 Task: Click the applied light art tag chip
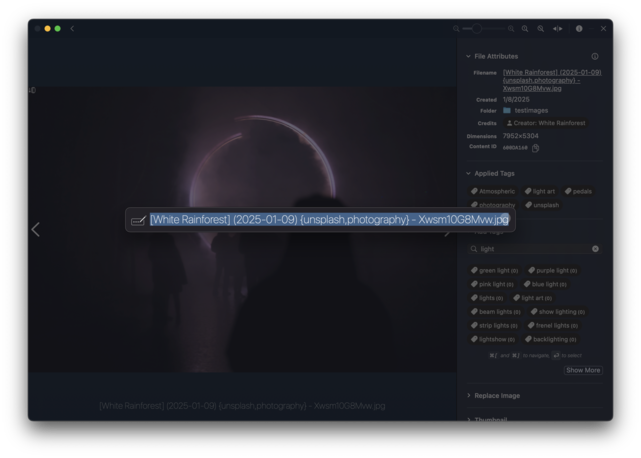[540, 191]
